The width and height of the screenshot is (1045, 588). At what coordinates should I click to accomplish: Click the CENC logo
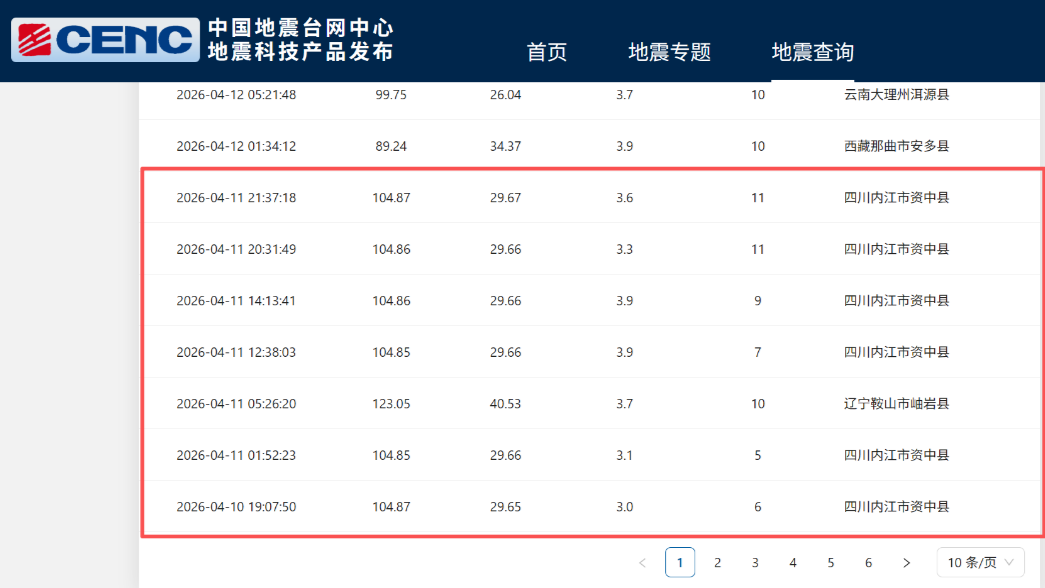105,40
